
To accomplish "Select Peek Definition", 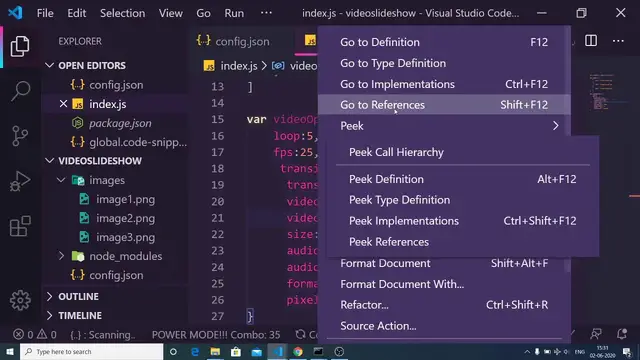I will point(463,179).
